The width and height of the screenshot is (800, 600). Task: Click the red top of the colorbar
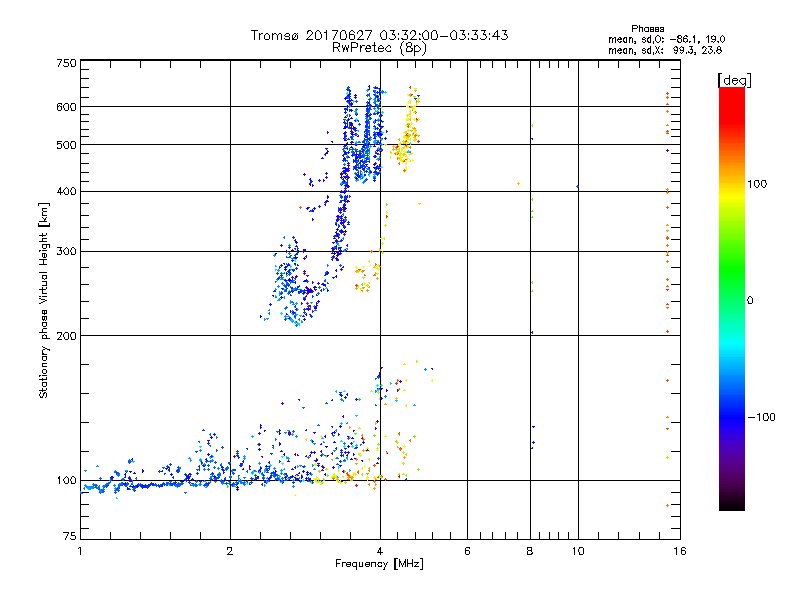coord(731,93)
